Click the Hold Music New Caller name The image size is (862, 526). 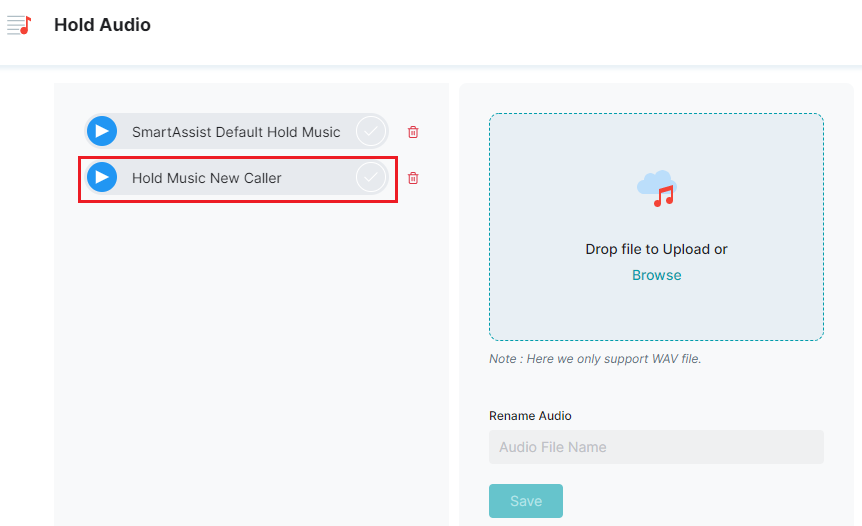pyautogui.click(x=207, y=178)
